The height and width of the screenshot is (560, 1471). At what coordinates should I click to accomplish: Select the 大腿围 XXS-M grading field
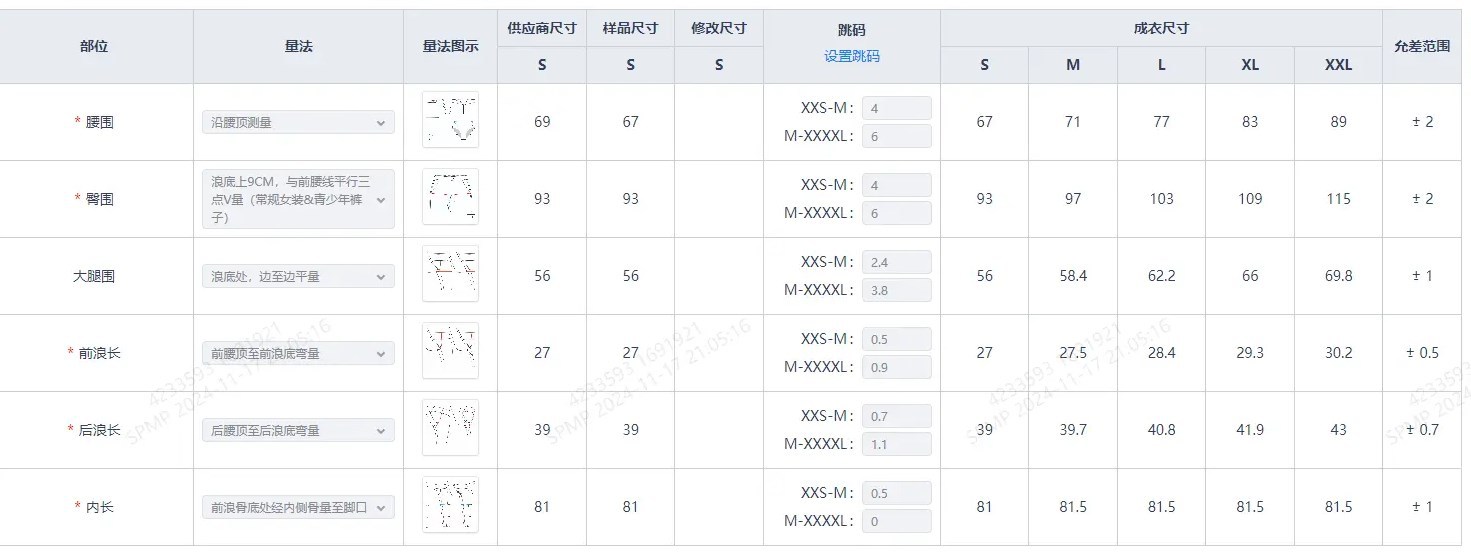pos(896,262)
